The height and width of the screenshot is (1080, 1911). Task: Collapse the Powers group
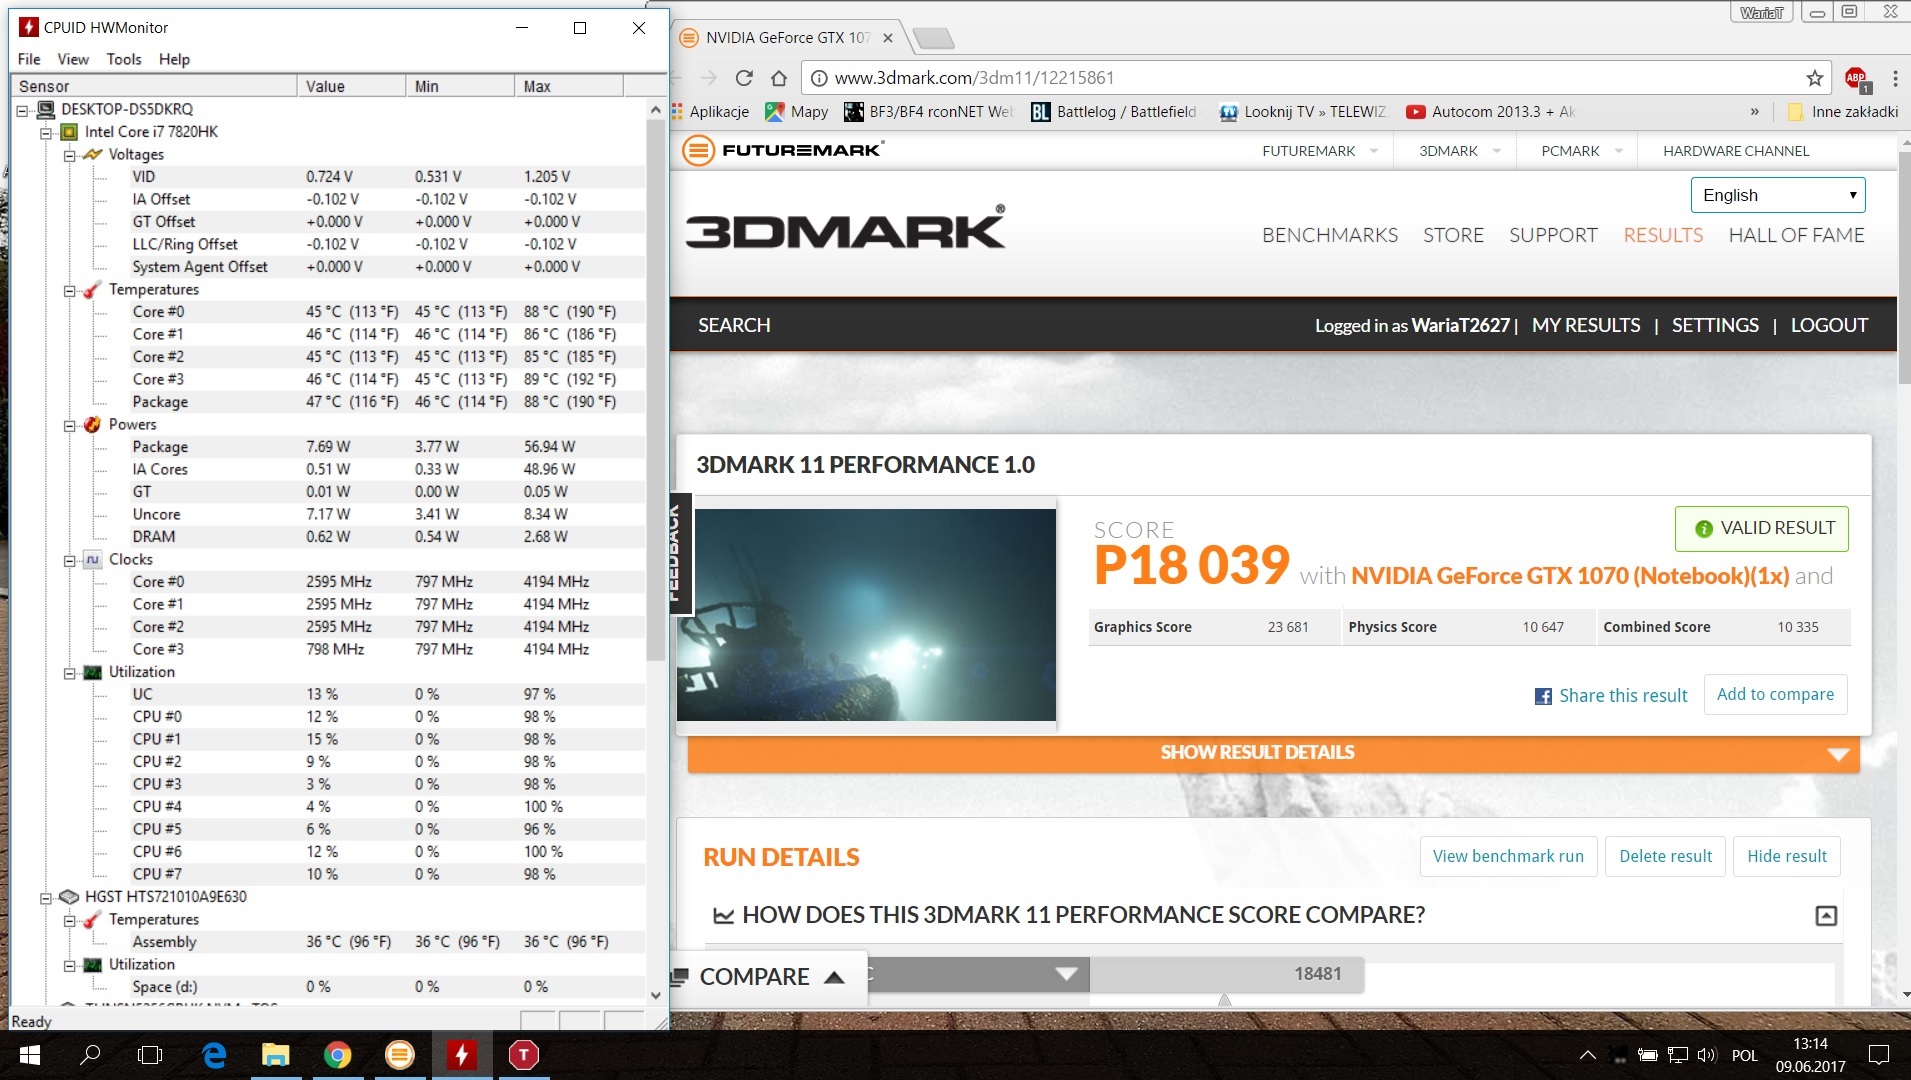tap(70, 425)
